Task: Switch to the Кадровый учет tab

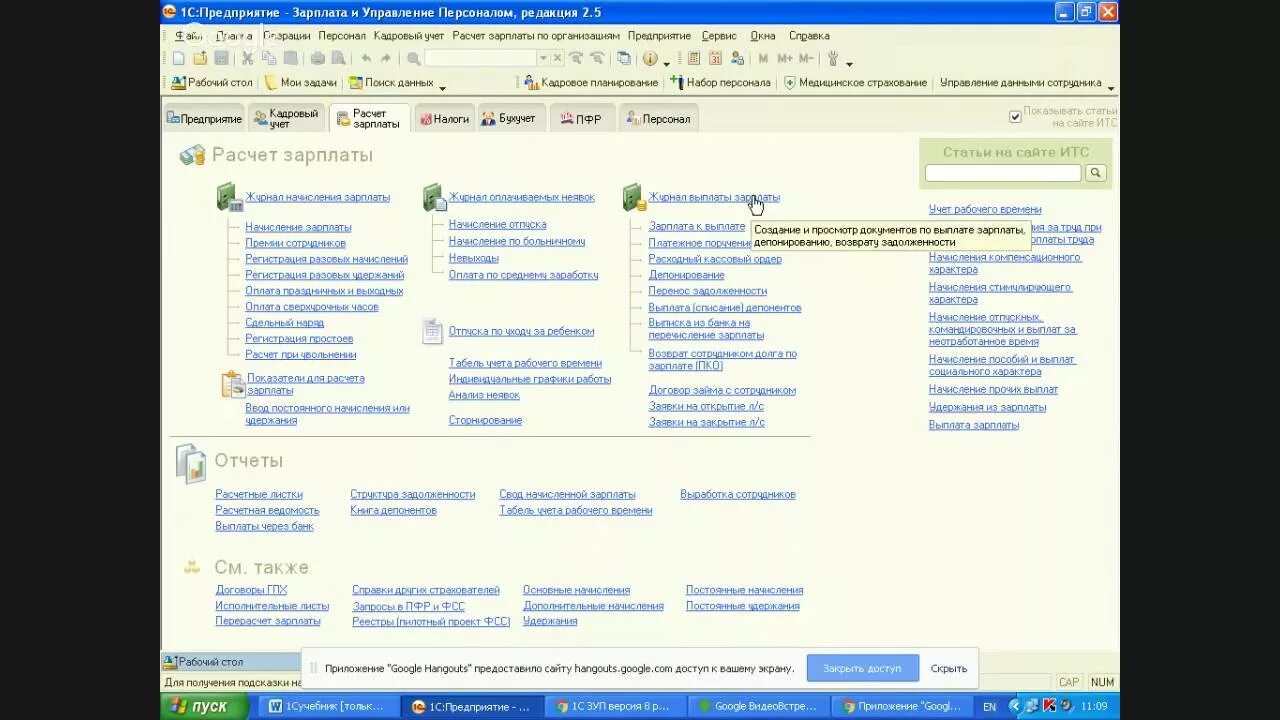Action: (x=287, y=118)
